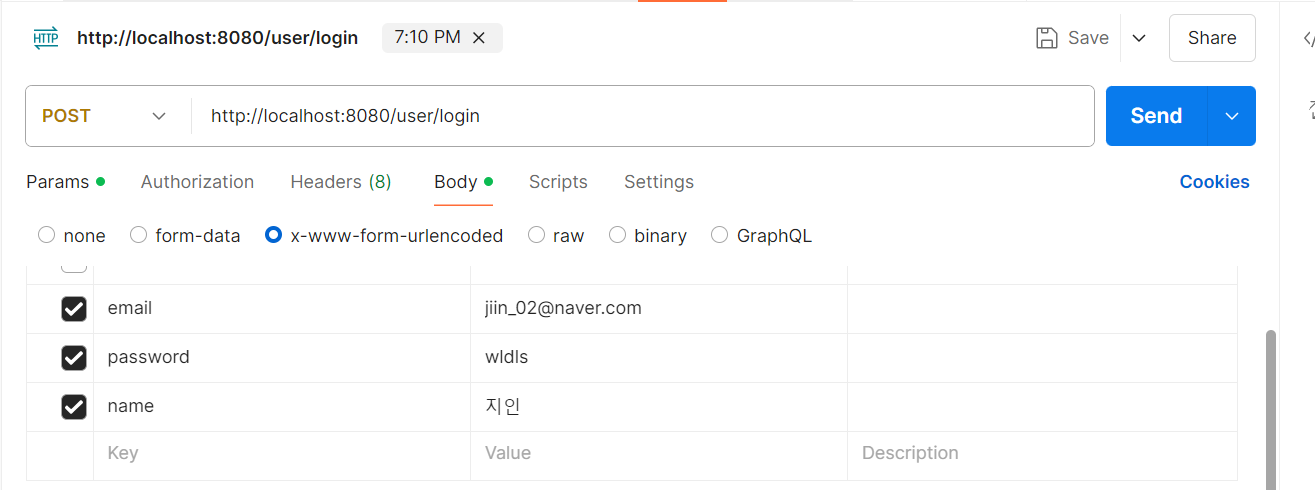
Task: Go to the Scripts tab
Action: [x=558, y=182]
